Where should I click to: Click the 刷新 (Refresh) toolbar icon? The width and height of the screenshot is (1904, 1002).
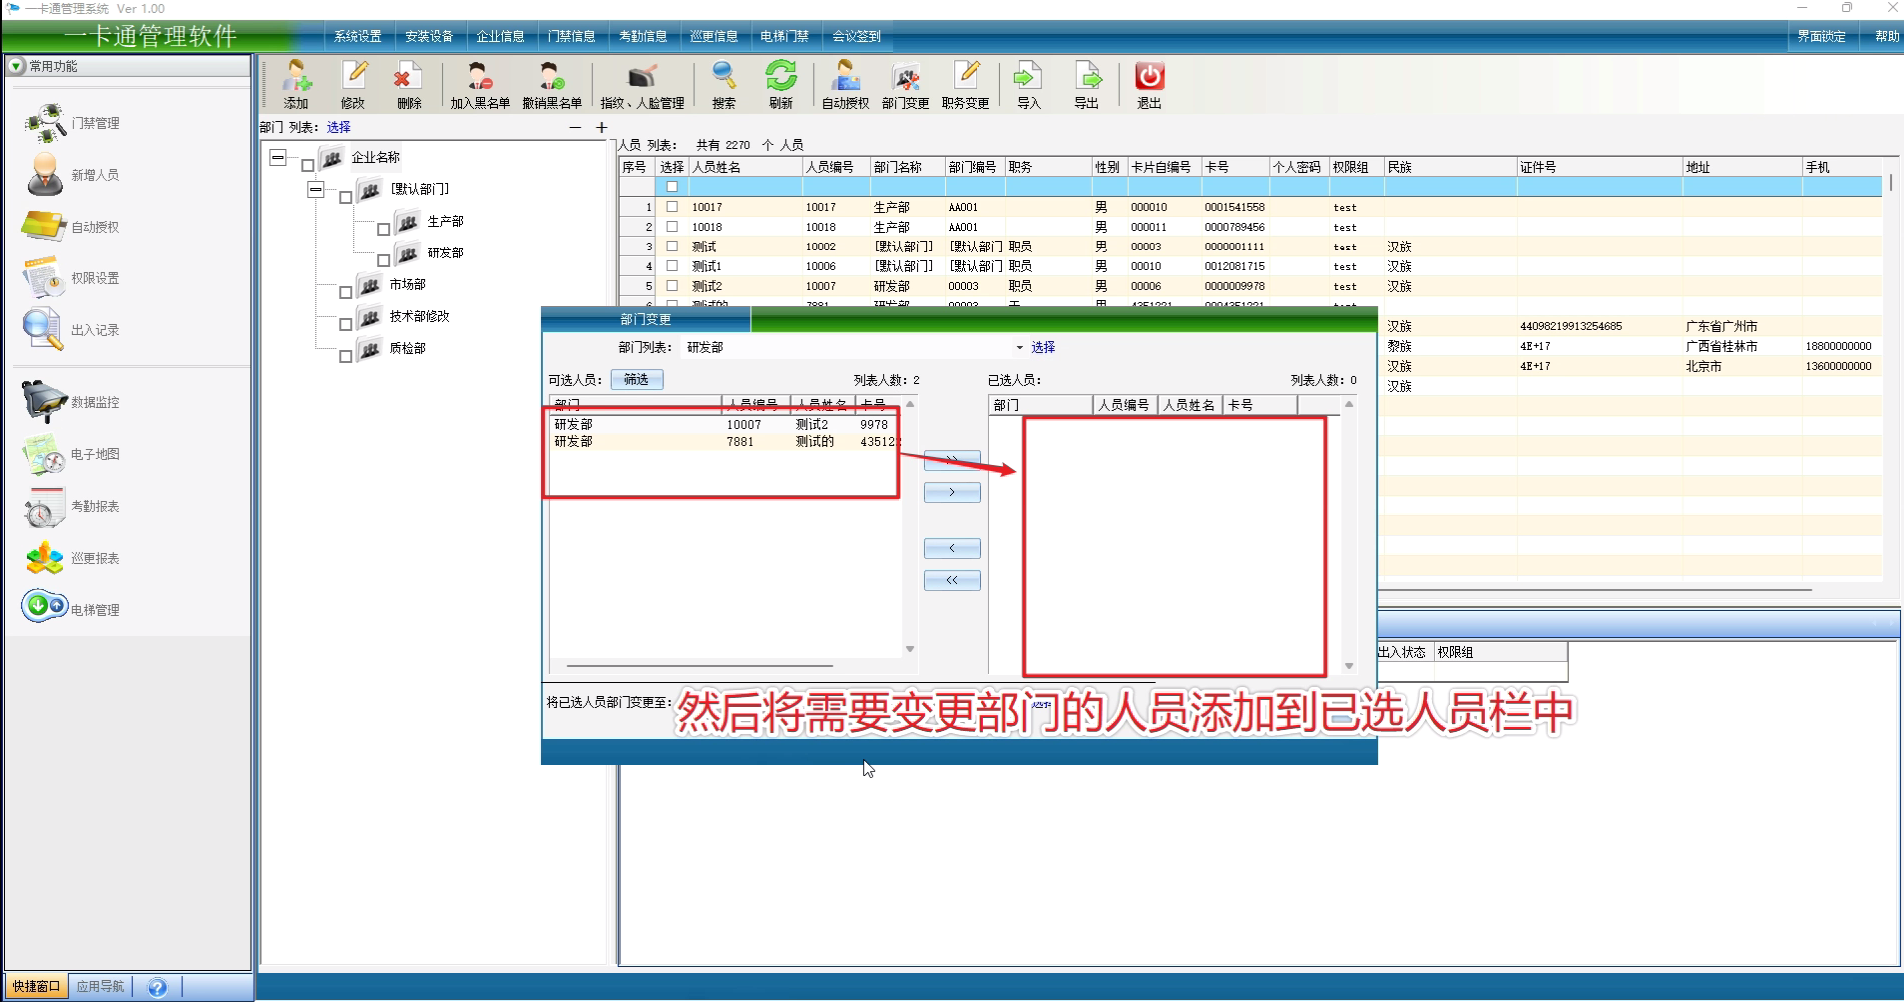coord(780,84)
